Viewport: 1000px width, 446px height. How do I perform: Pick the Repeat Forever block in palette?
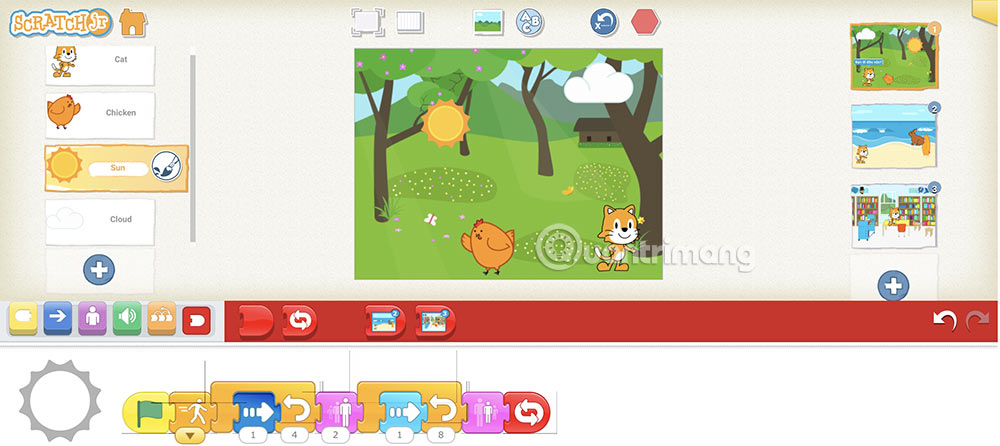300,321
